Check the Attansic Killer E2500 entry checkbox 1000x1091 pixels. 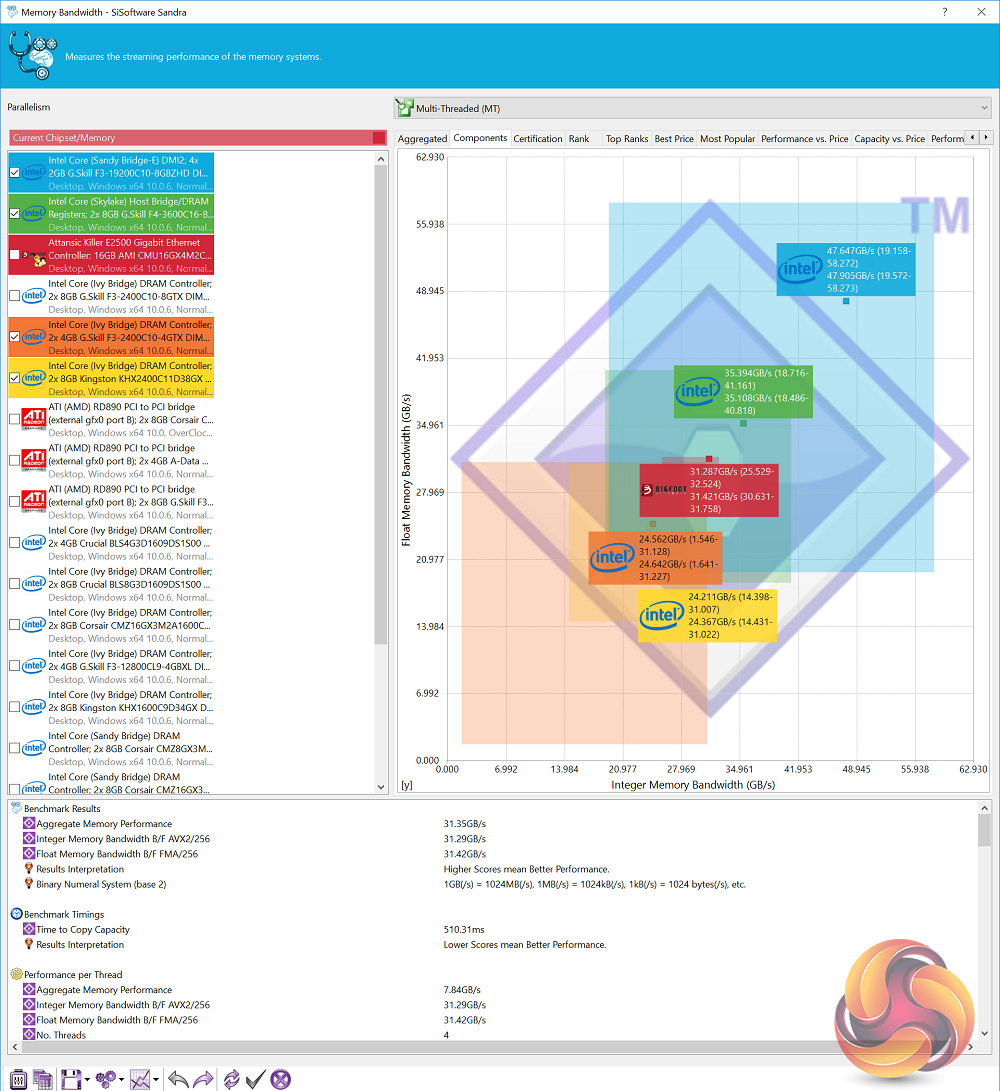pyautogui.click(x=15, y=255)
